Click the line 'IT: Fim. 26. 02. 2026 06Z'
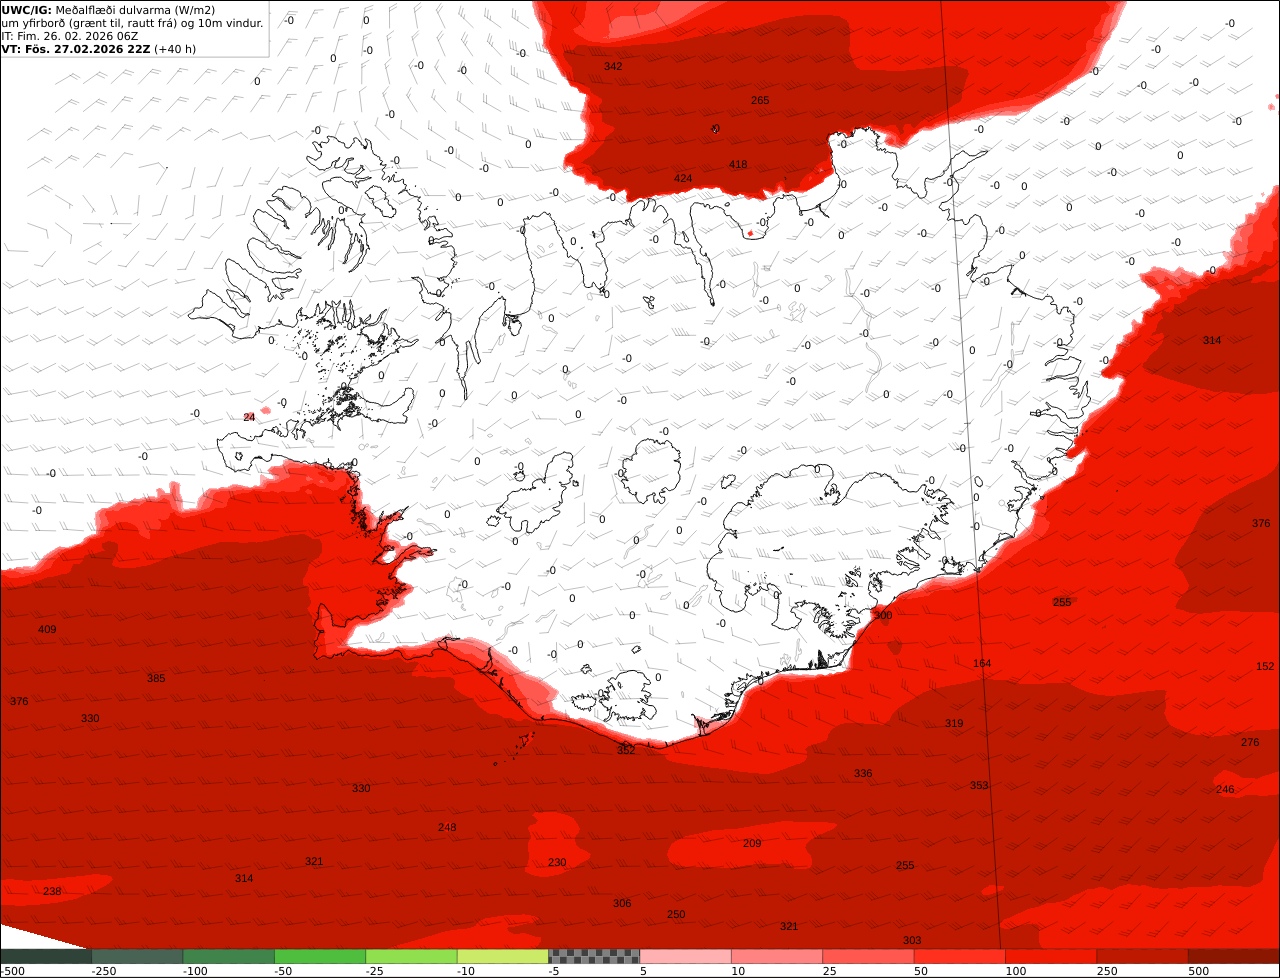Image resolution: width=1280 pixels, height=978 pixels. (x=70, y=36)
